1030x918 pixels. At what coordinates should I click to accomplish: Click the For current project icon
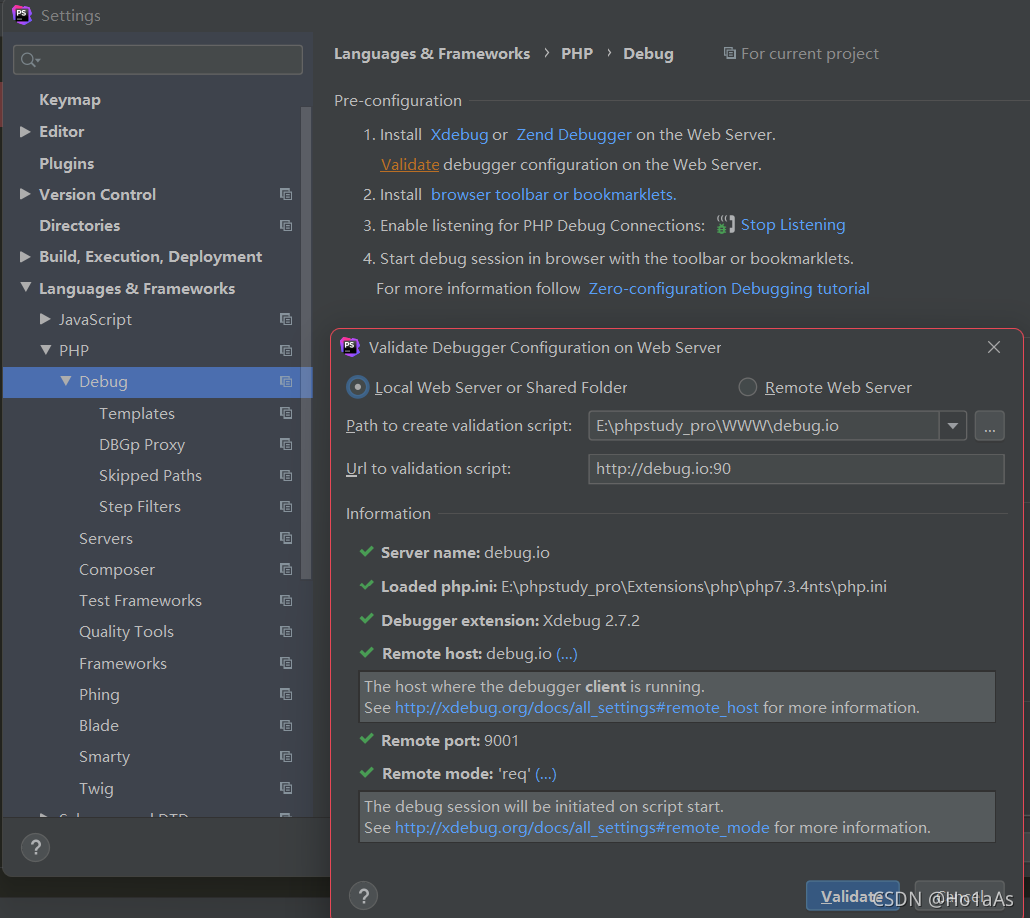[x=729, y=53]
